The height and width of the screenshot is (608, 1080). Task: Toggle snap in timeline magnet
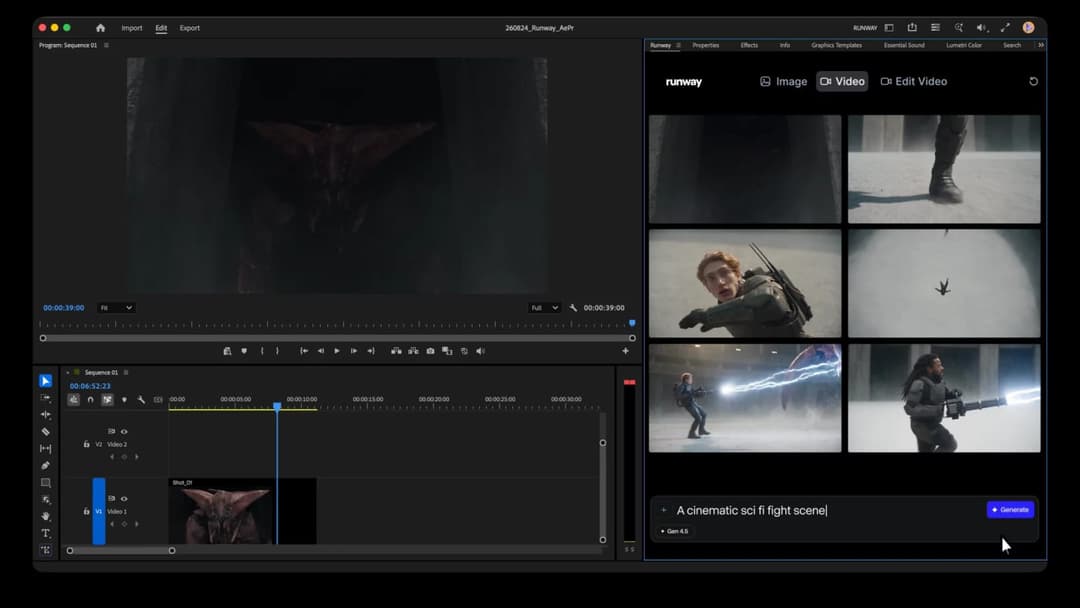tap(90, 399)
